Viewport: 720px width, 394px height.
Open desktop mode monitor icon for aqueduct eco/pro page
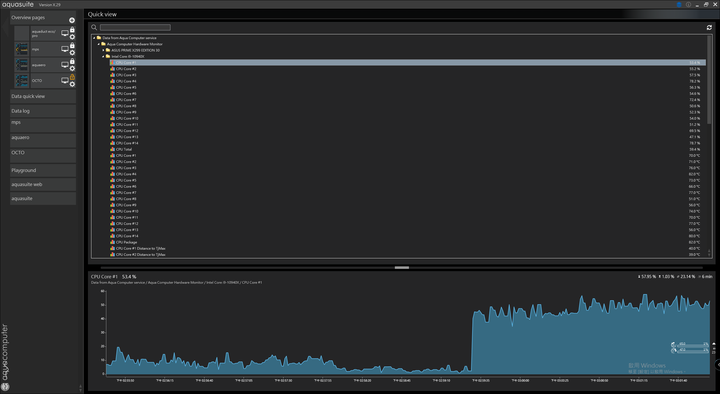[x=65, y=33]
